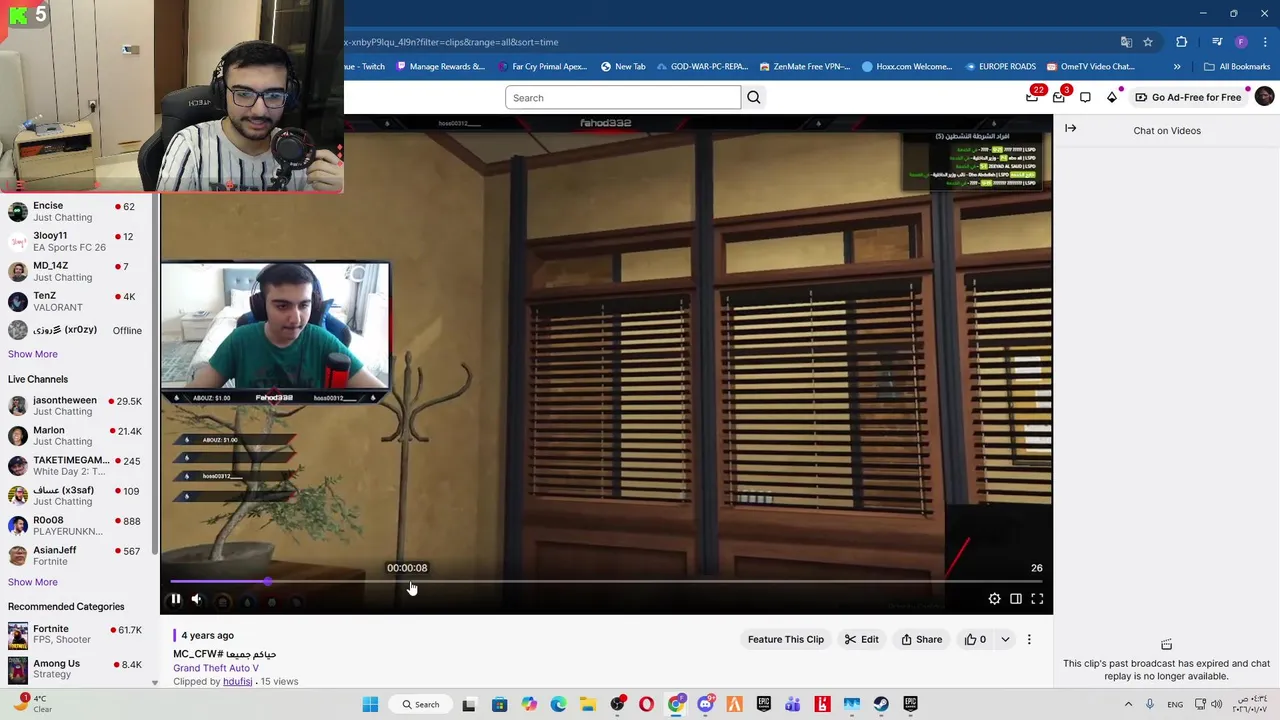The image size is (1280, 720).
Task: Open Chrome extensions puzzle icon
Action: point(1181,42)
